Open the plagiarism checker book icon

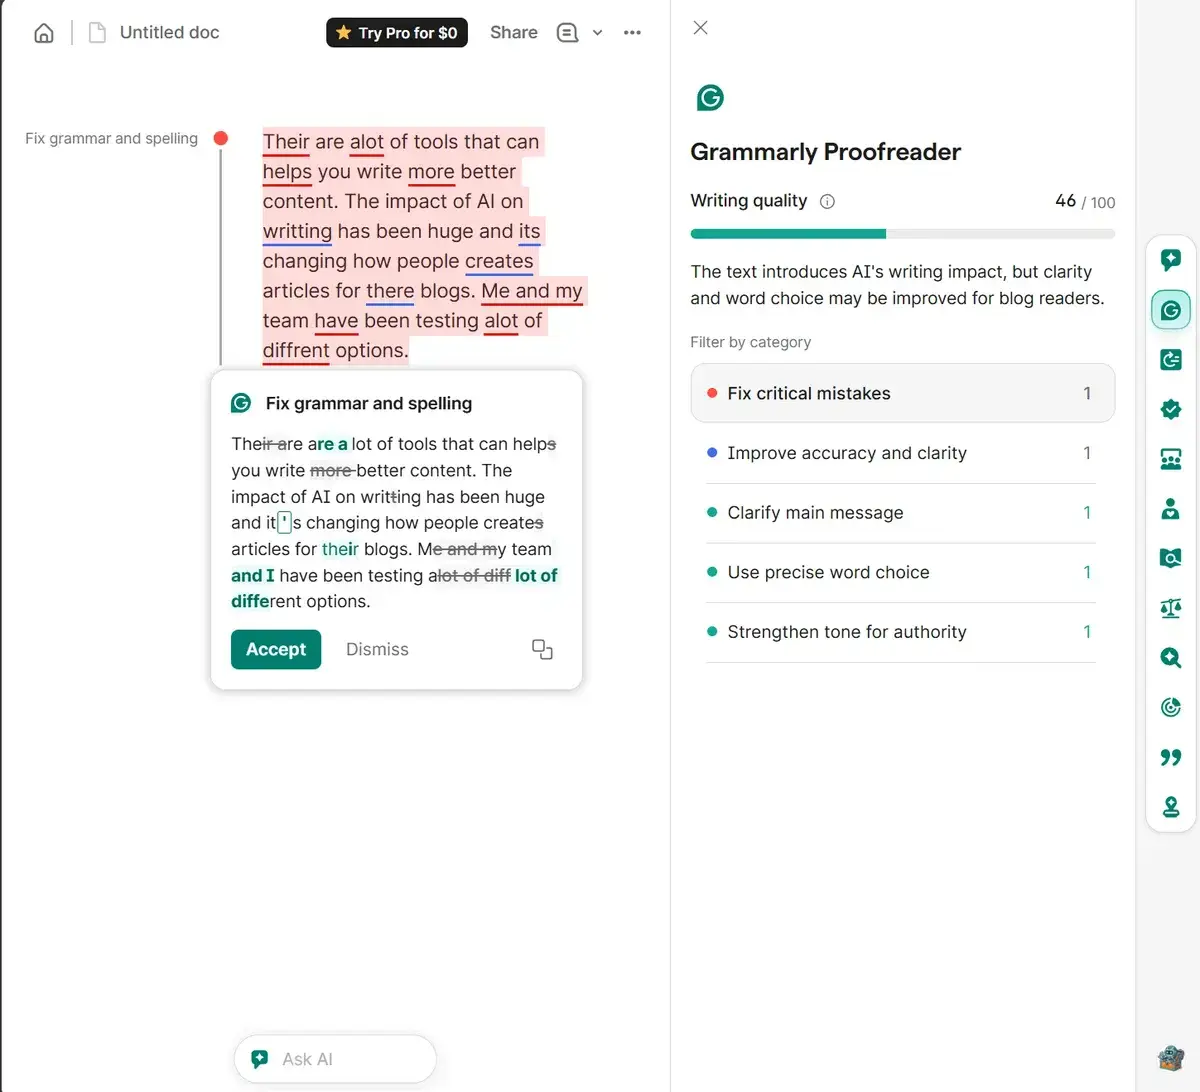pyautogui.click(x=1170, y=558)
